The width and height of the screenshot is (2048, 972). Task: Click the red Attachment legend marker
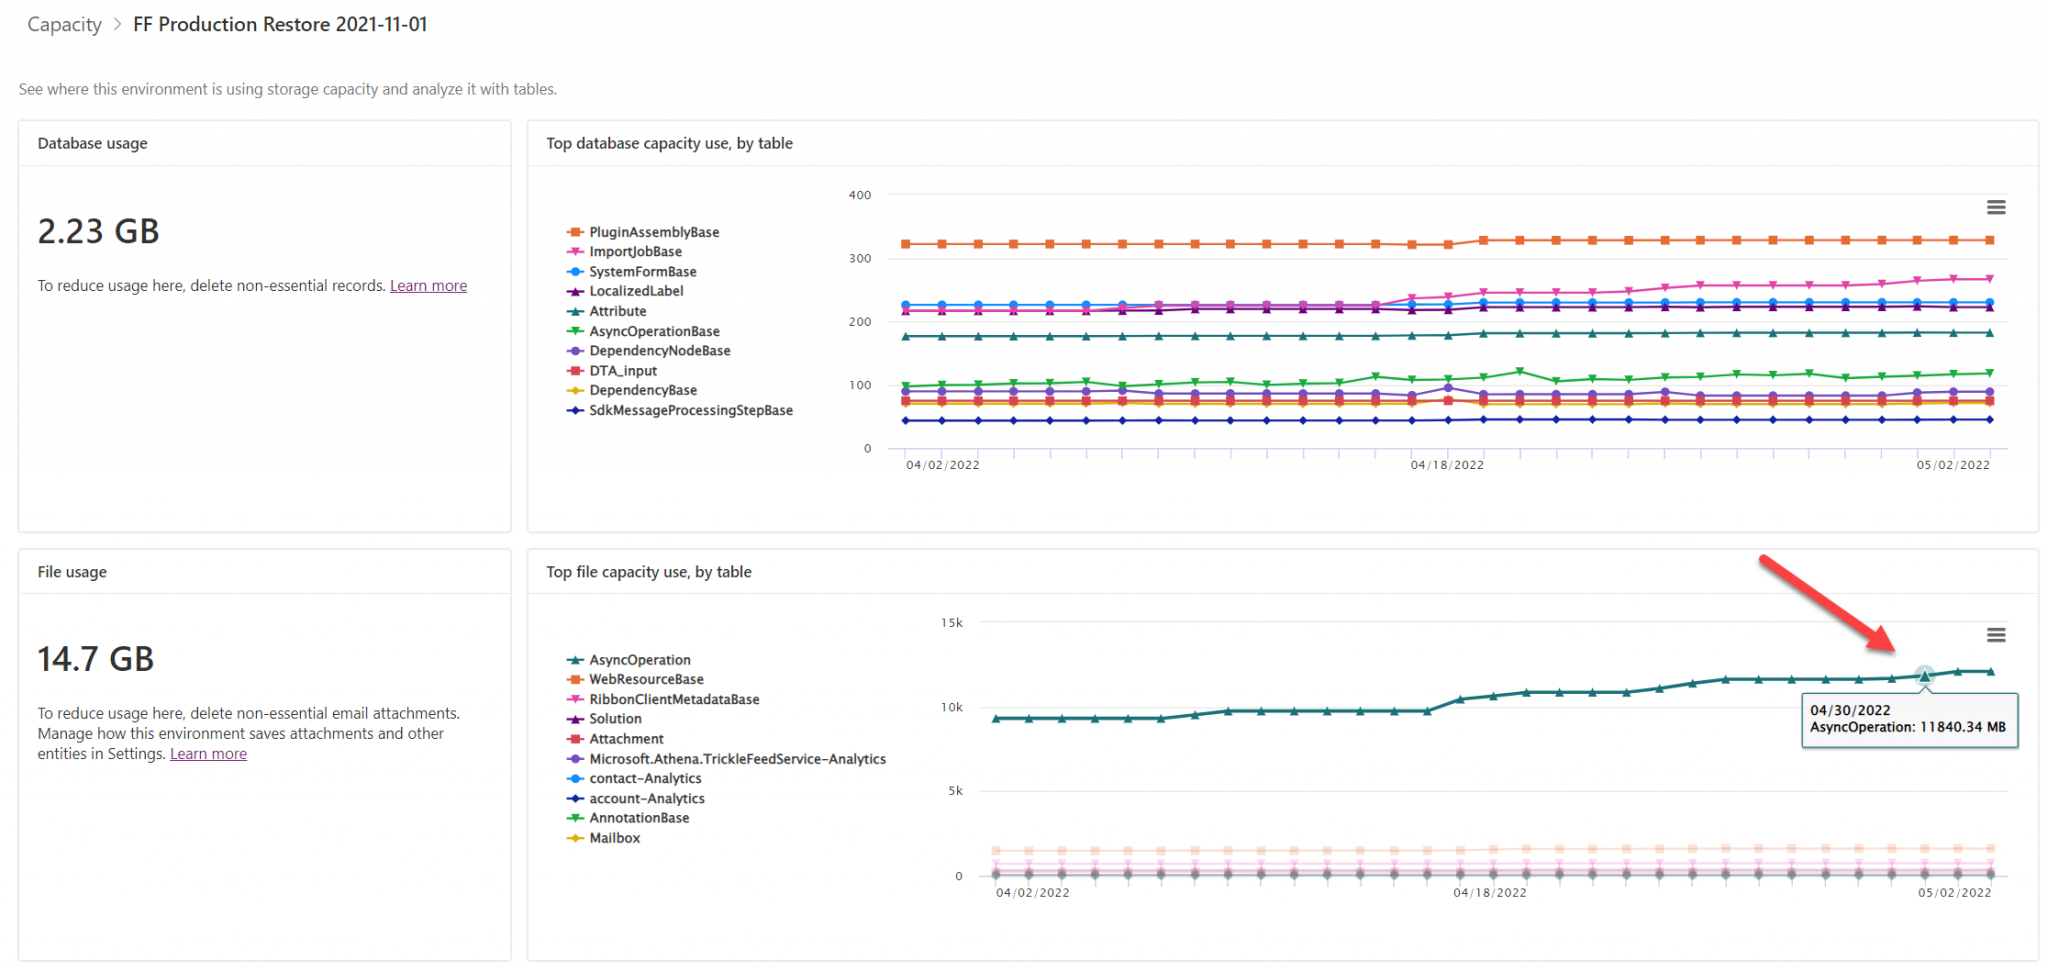(573, 738)
